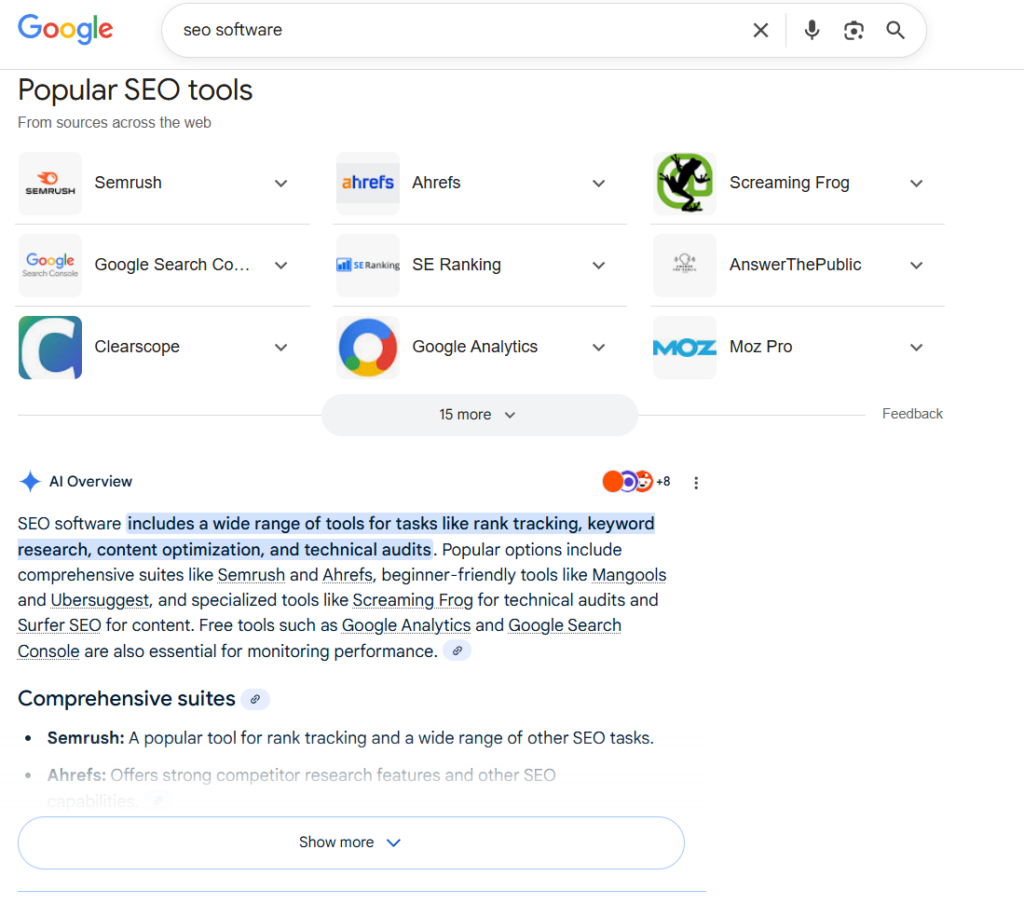Expand the list with 15 more
The height and width of the screenshot is (904, 1024).
[479, 415]
